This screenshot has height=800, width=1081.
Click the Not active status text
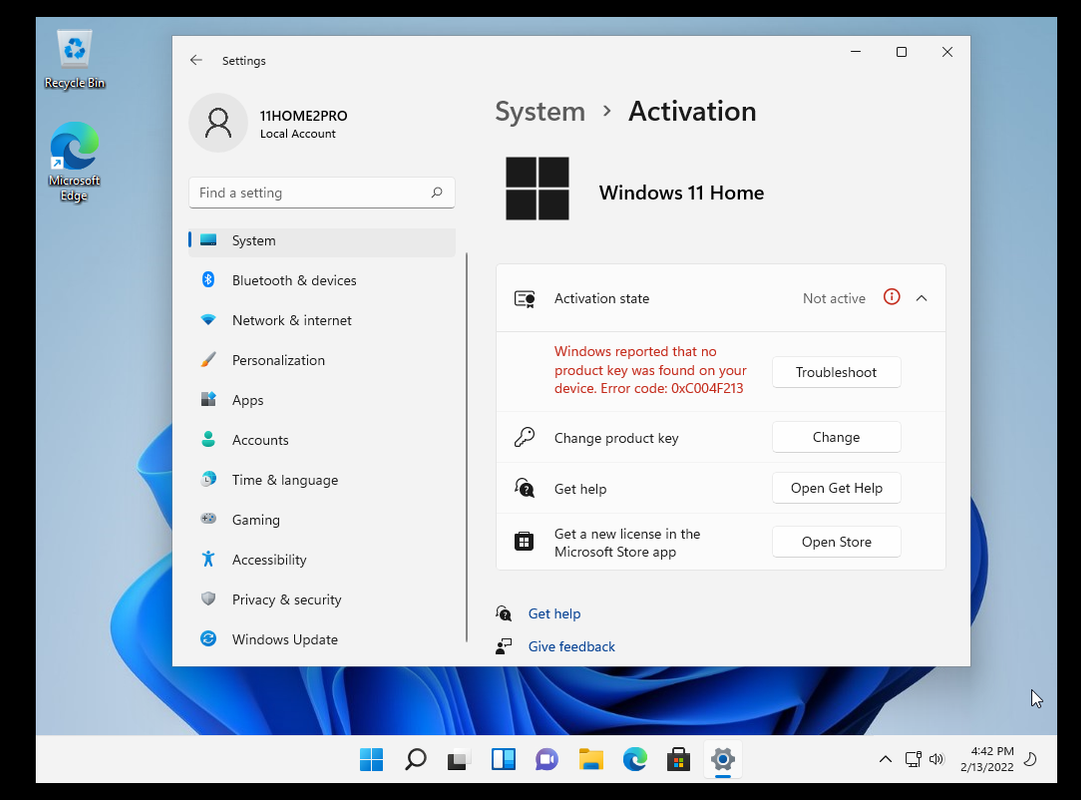834,299
